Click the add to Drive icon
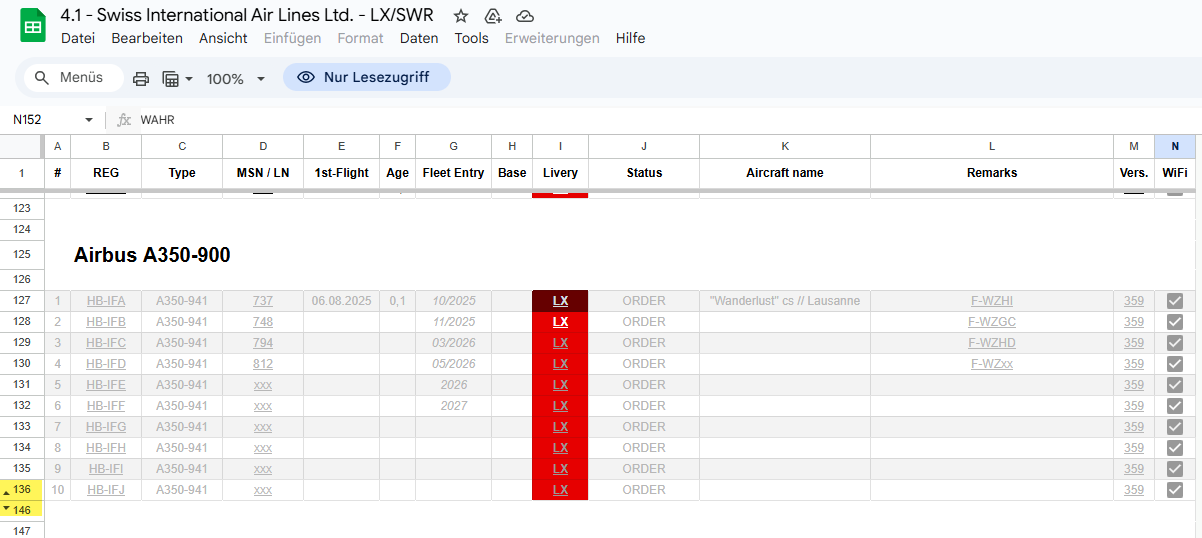1202x538 pixels. coord(492,16)
